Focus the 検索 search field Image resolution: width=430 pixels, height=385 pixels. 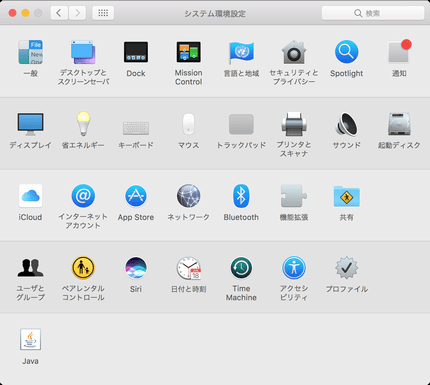[x=373, y=13]
